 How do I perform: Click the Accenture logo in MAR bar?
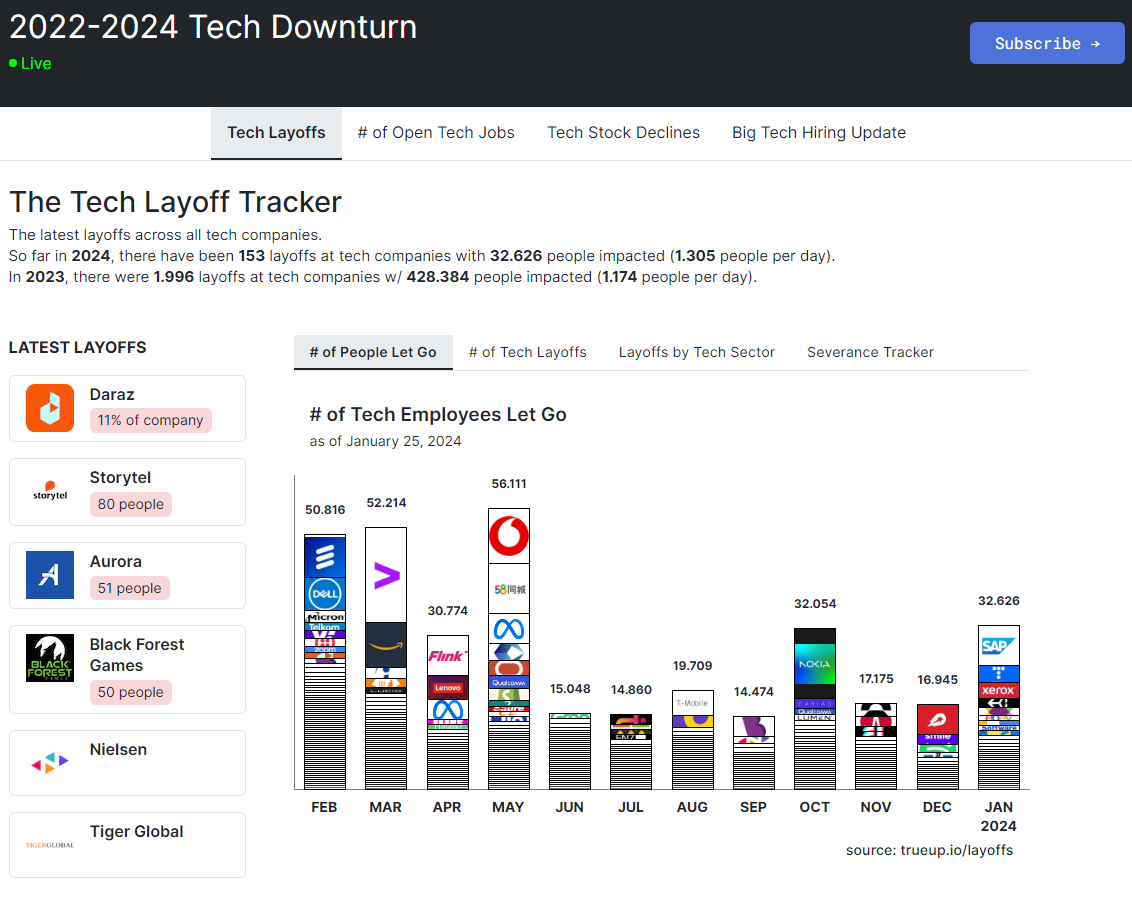pyautogui.click(x=386, y=575)
